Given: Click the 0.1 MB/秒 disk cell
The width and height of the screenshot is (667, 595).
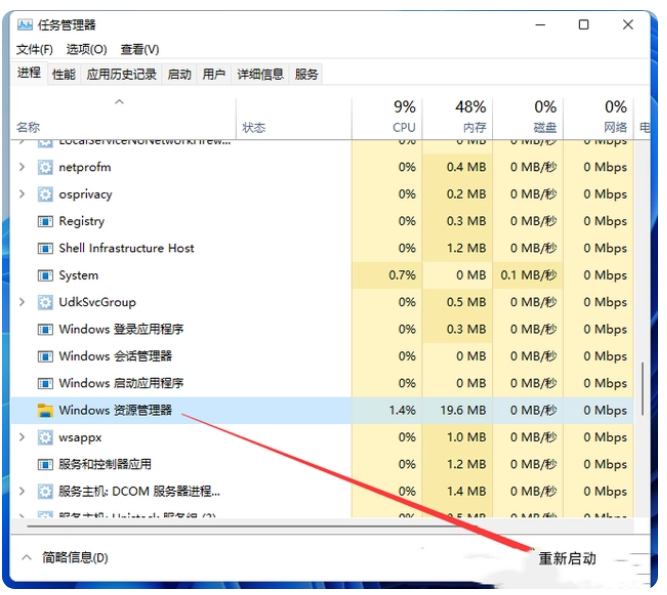Looking at the screenshot, I should (x=528, y=276).
